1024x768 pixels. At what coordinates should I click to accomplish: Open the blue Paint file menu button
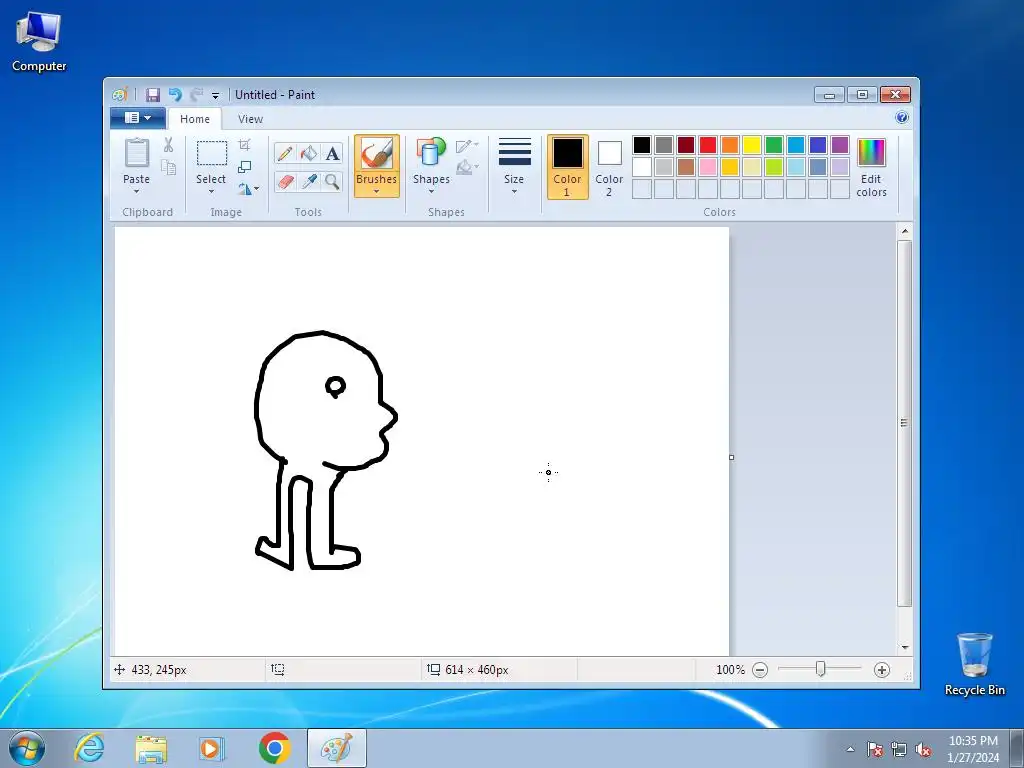[137, 118]
